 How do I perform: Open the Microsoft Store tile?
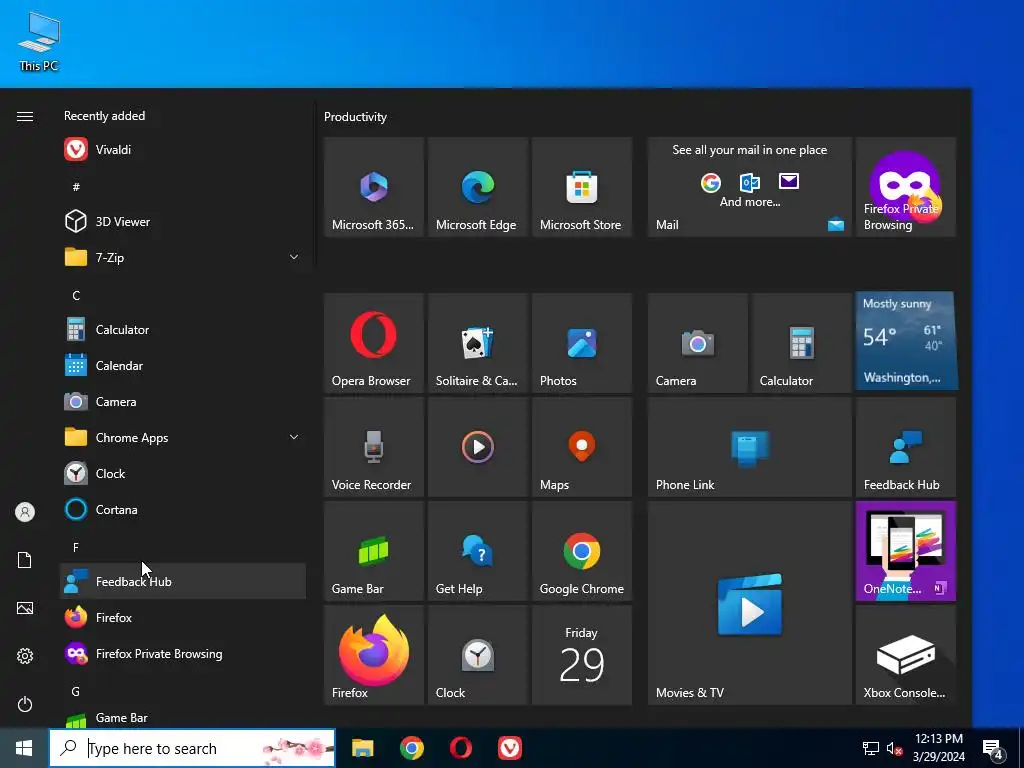click(x=582, y=187)
